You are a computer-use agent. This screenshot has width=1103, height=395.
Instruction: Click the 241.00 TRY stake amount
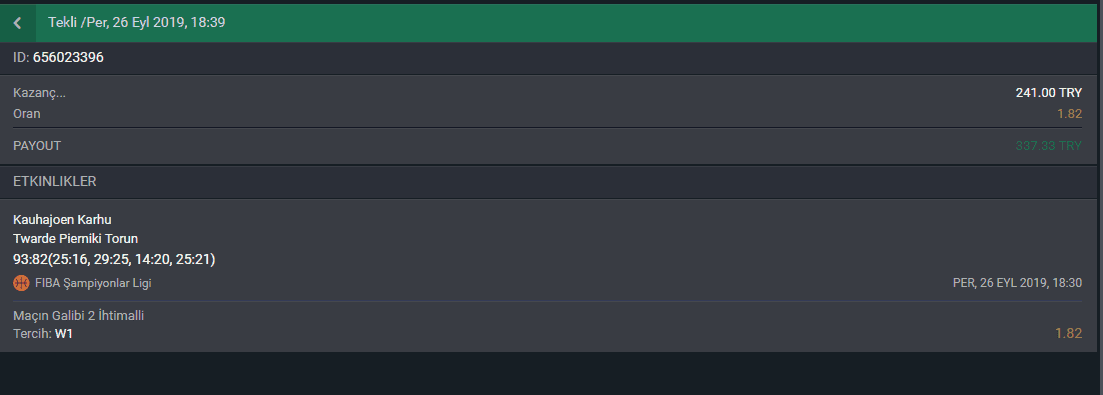(1048, 93)
